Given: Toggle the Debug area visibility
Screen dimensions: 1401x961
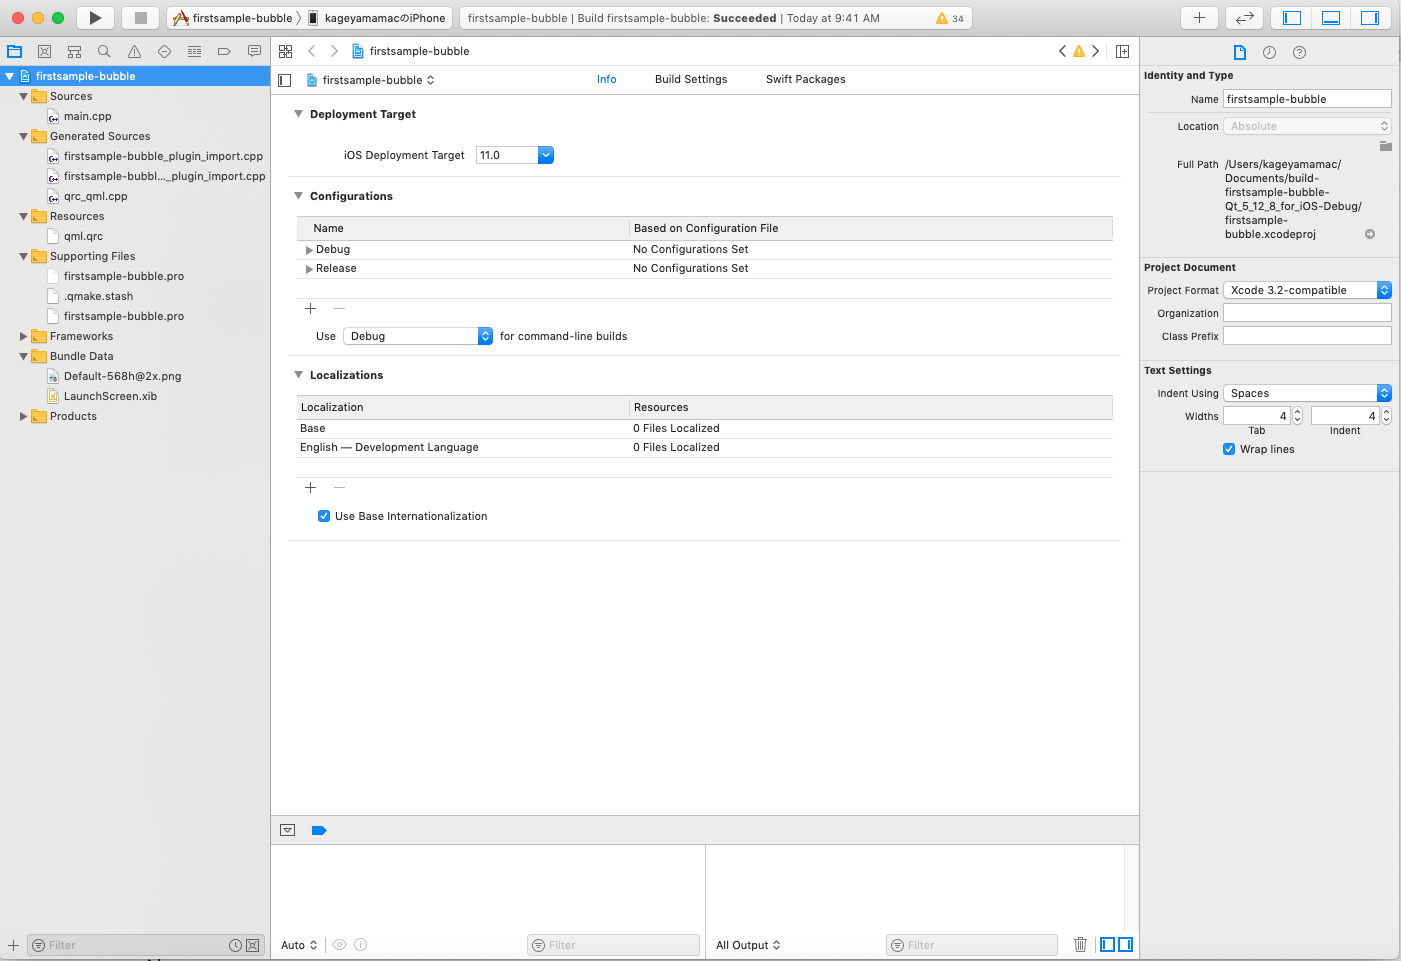Looking at the screenshot, I should [1331, 18].
